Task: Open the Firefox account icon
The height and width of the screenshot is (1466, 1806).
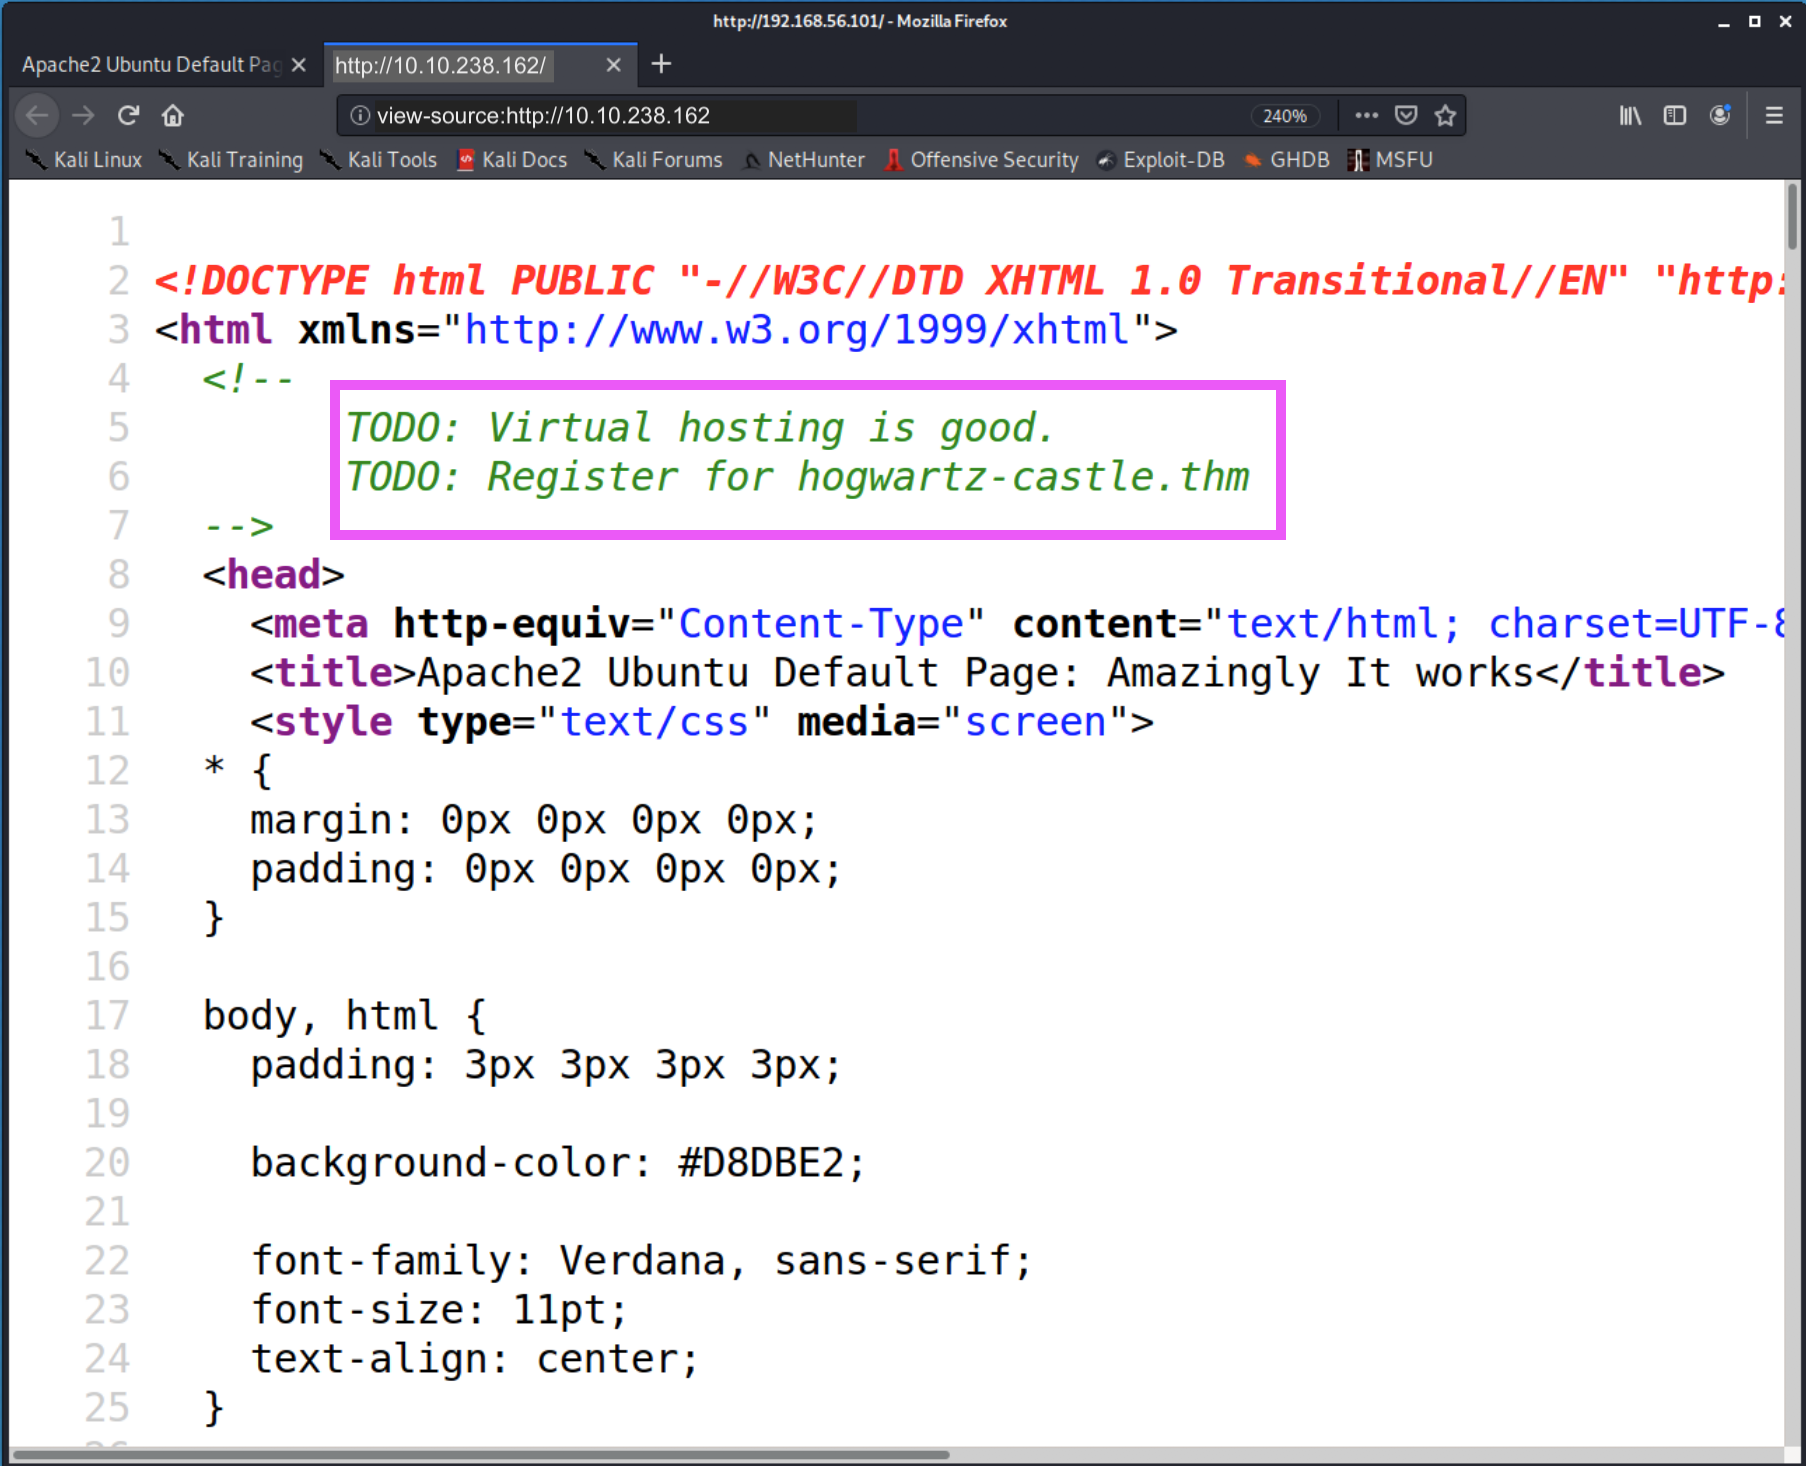Action: click(1720, 116)
